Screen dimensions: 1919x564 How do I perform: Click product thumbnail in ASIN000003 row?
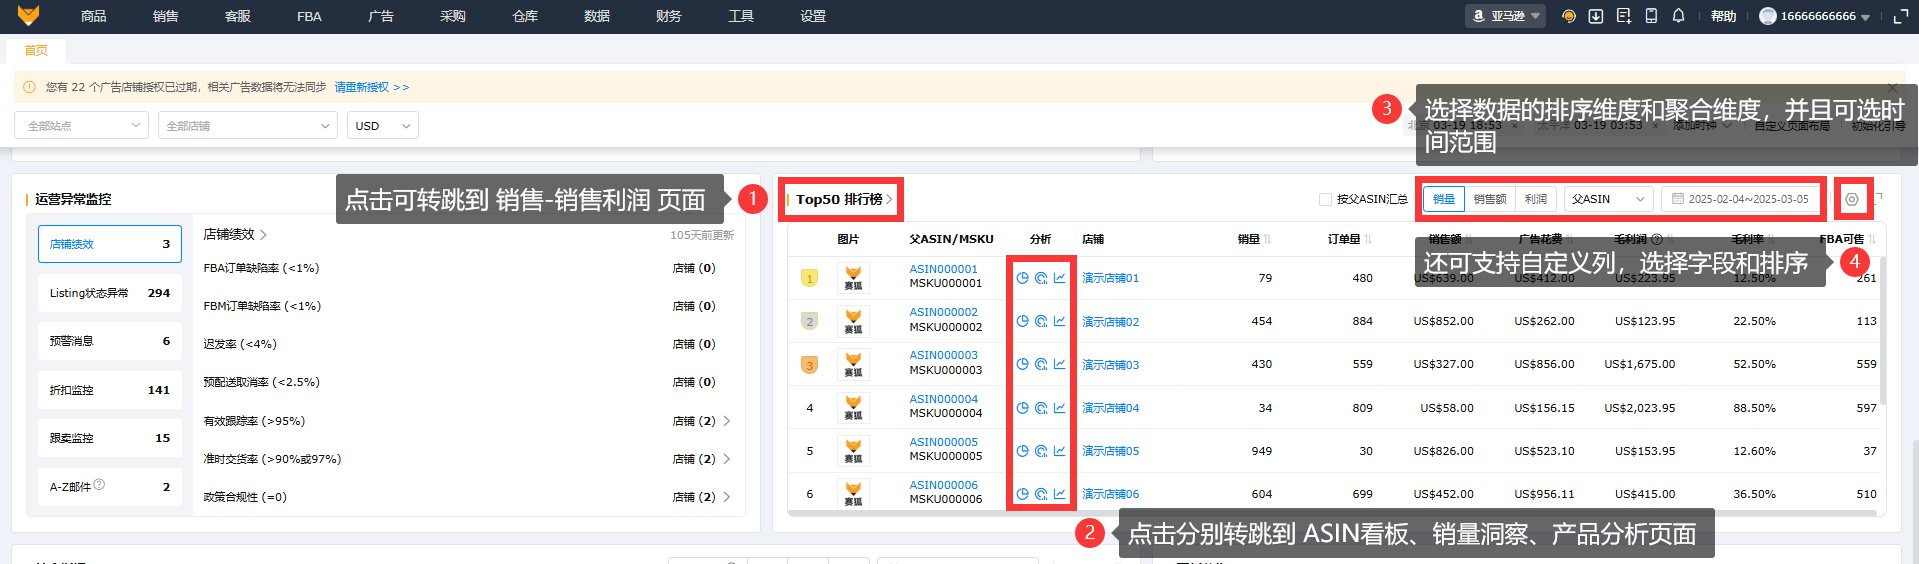tap(853, 364)
